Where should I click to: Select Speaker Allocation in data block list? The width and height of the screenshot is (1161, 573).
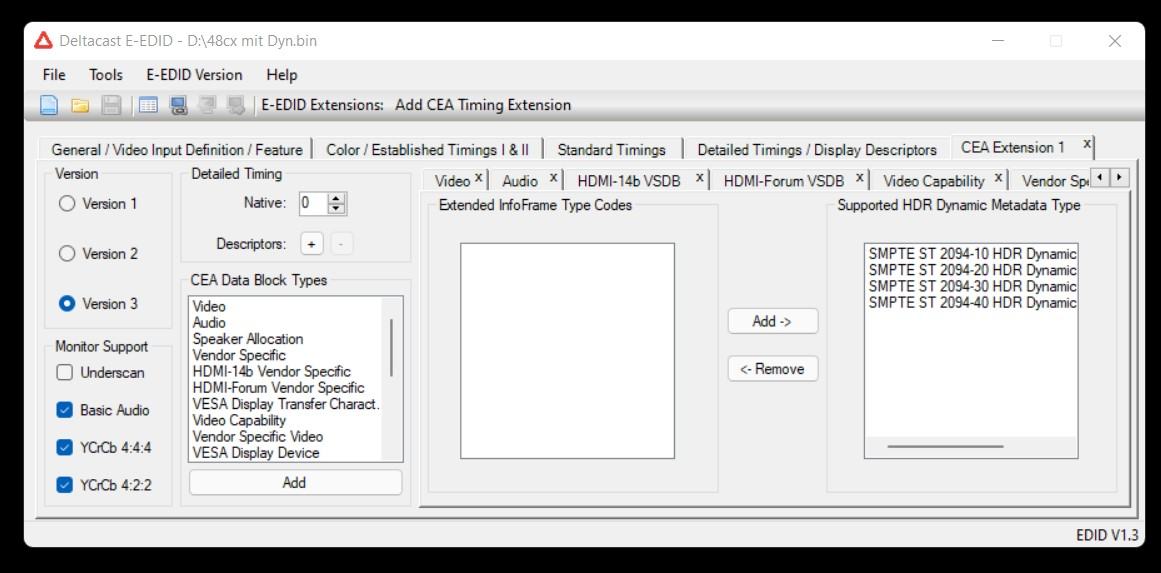tap(248, 339)
